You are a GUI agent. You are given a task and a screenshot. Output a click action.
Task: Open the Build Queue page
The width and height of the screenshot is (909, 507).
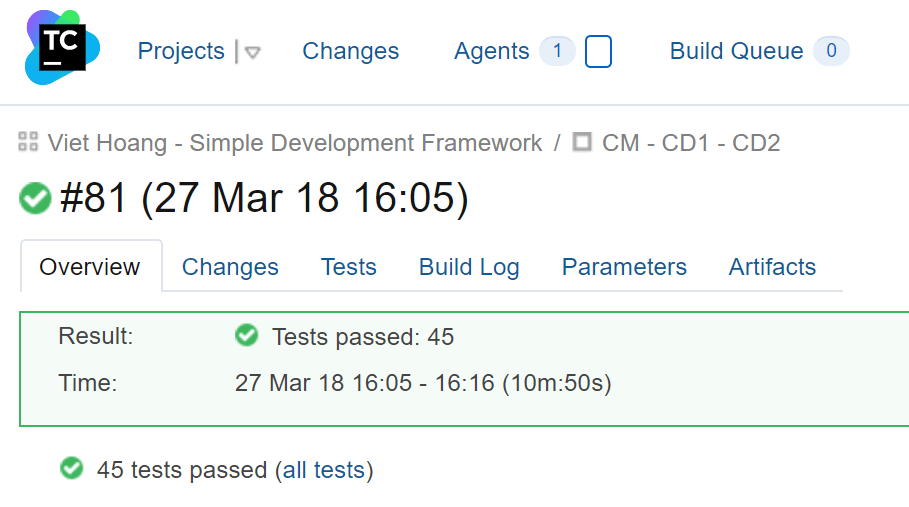(736, 51)
